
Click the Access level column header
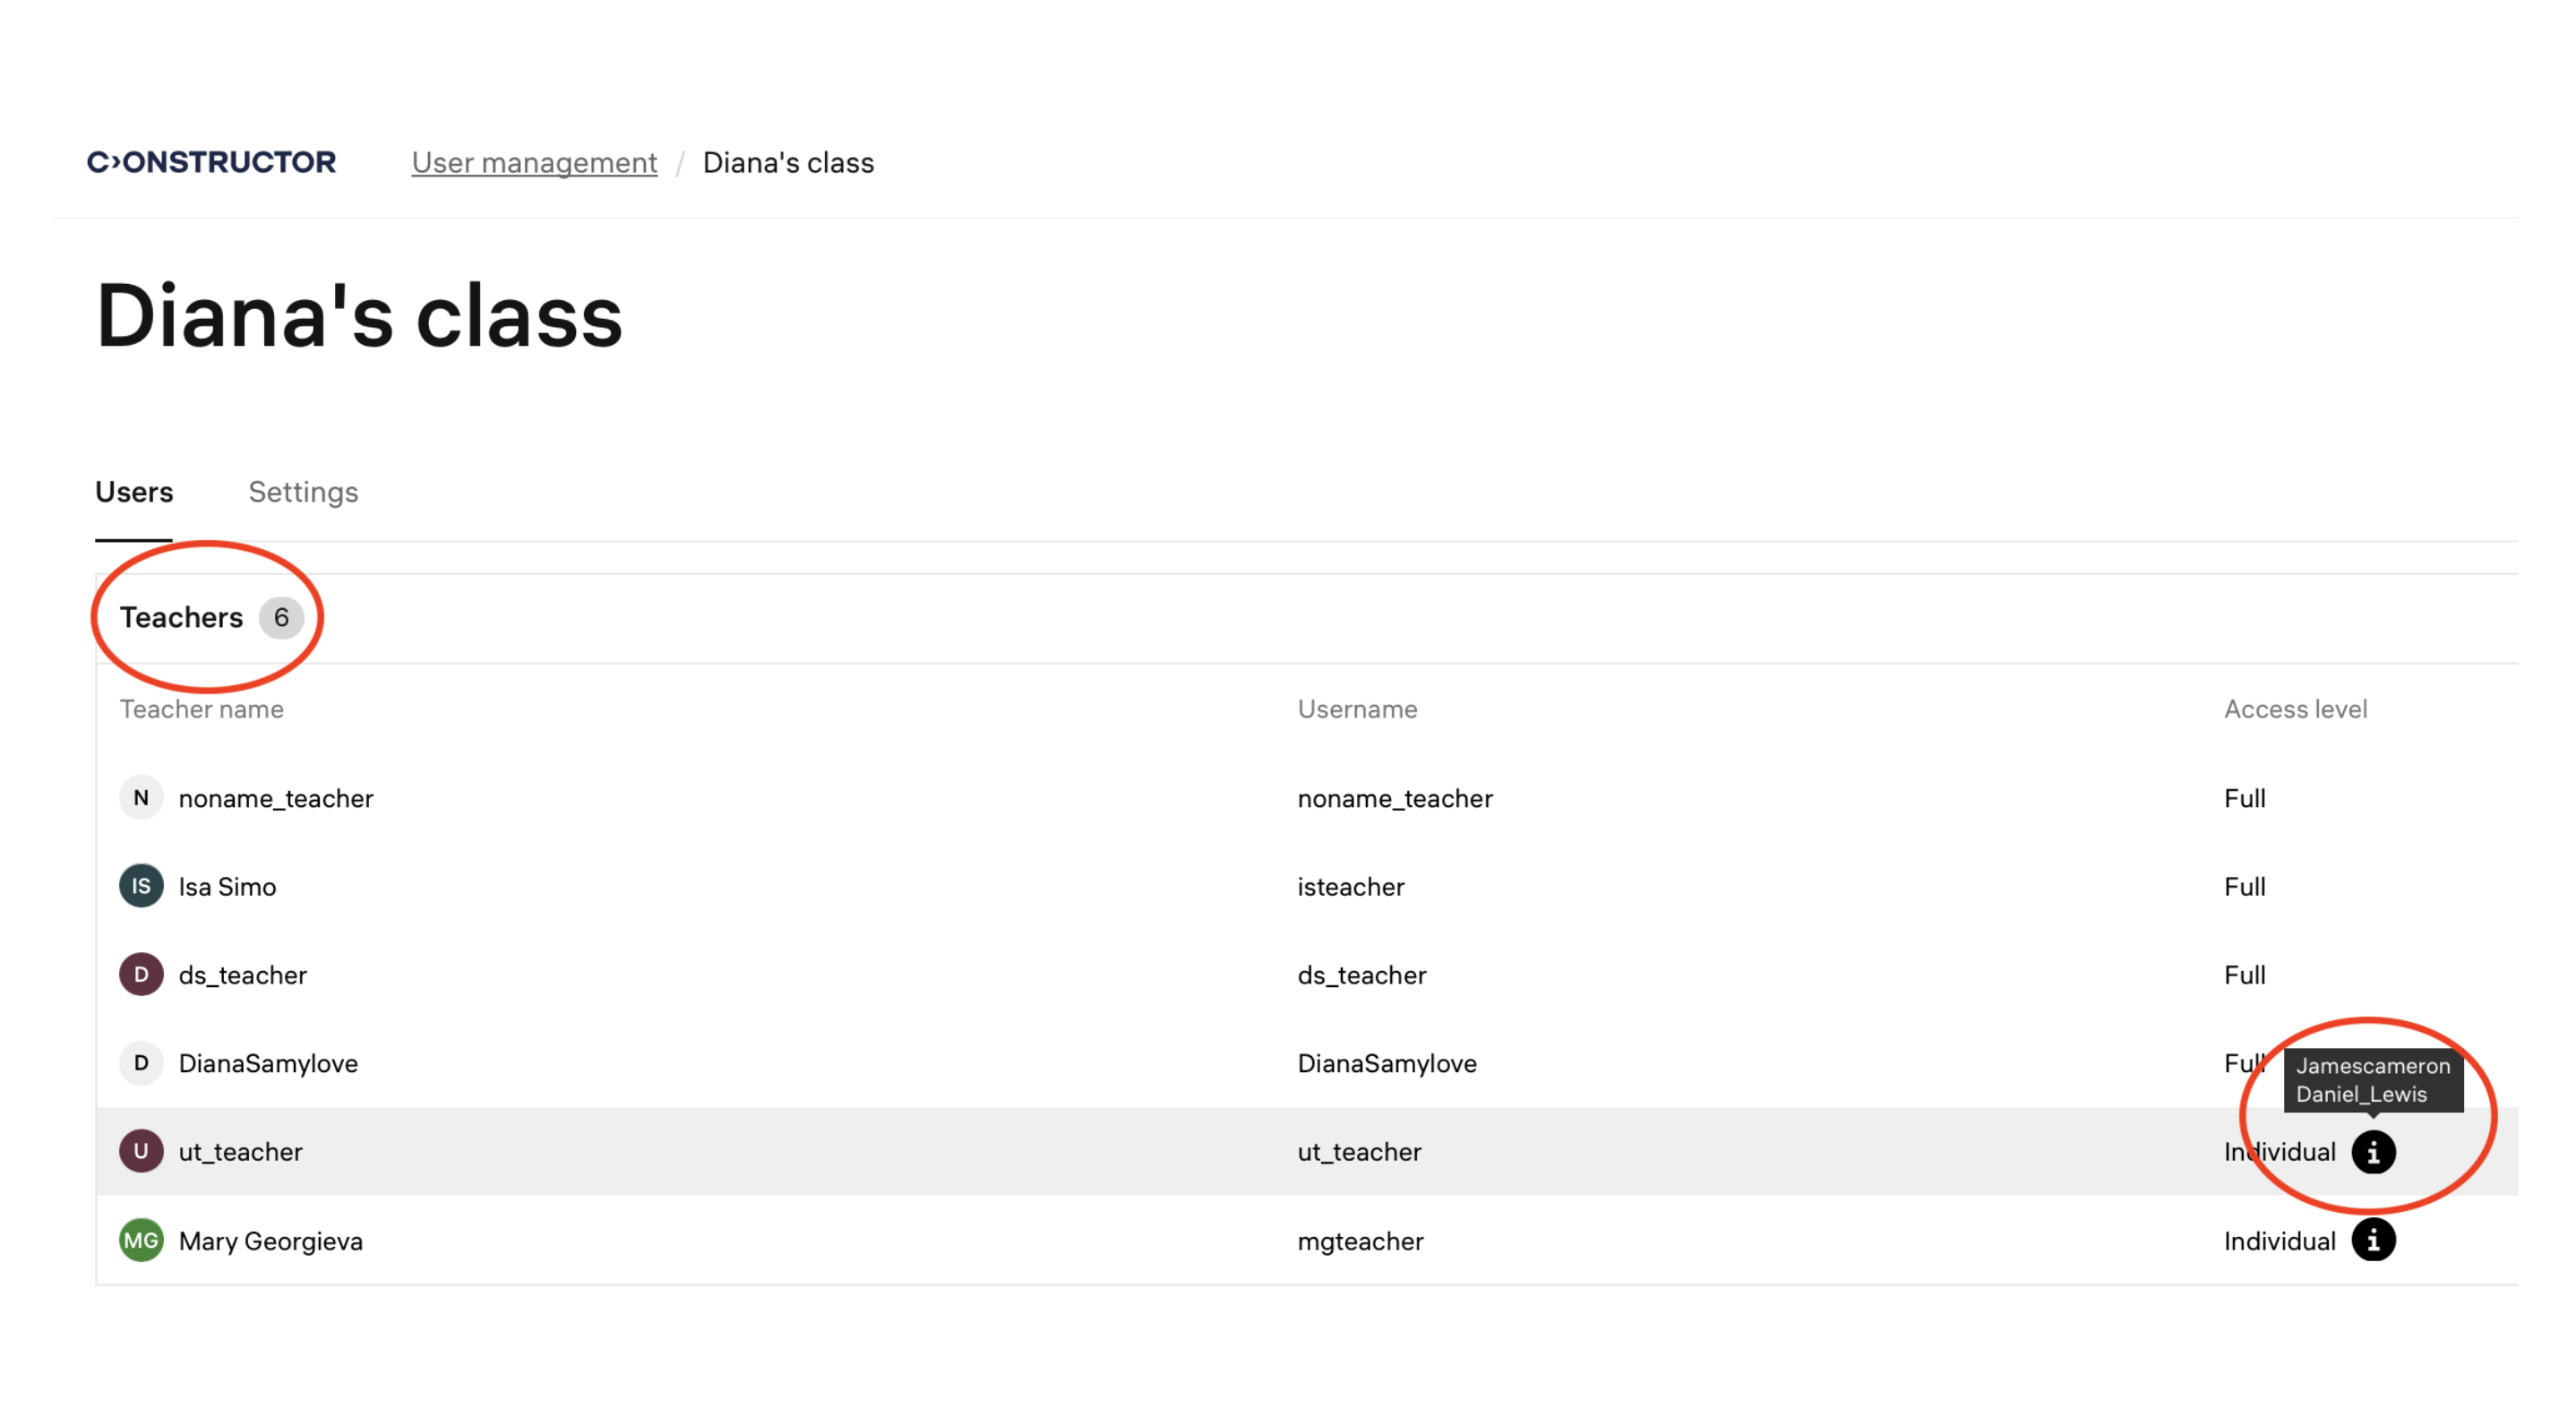coord(2295,709)
